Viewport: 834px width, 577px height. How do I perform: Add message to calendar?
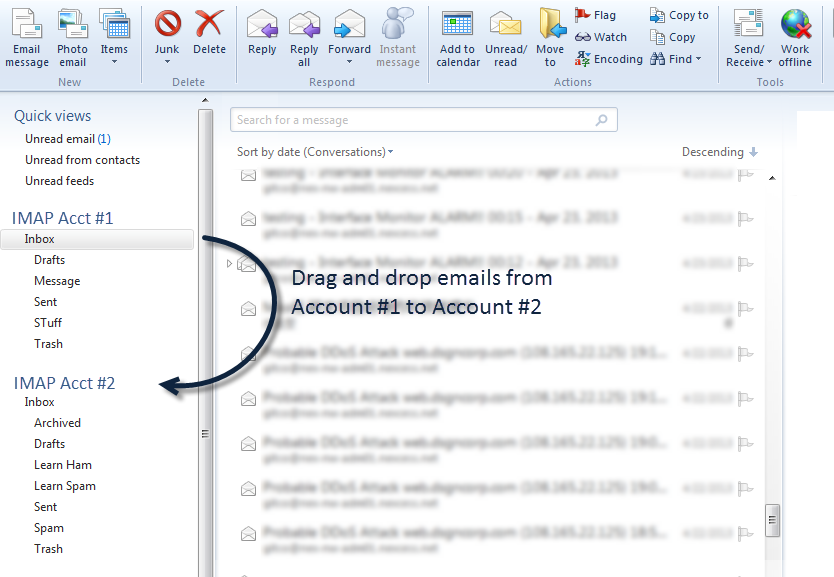click(x=457, y=38)
